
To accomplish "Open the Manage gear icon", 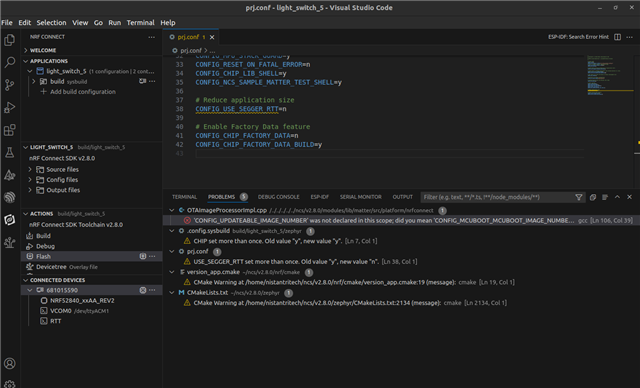I will (x=9, y=384).
